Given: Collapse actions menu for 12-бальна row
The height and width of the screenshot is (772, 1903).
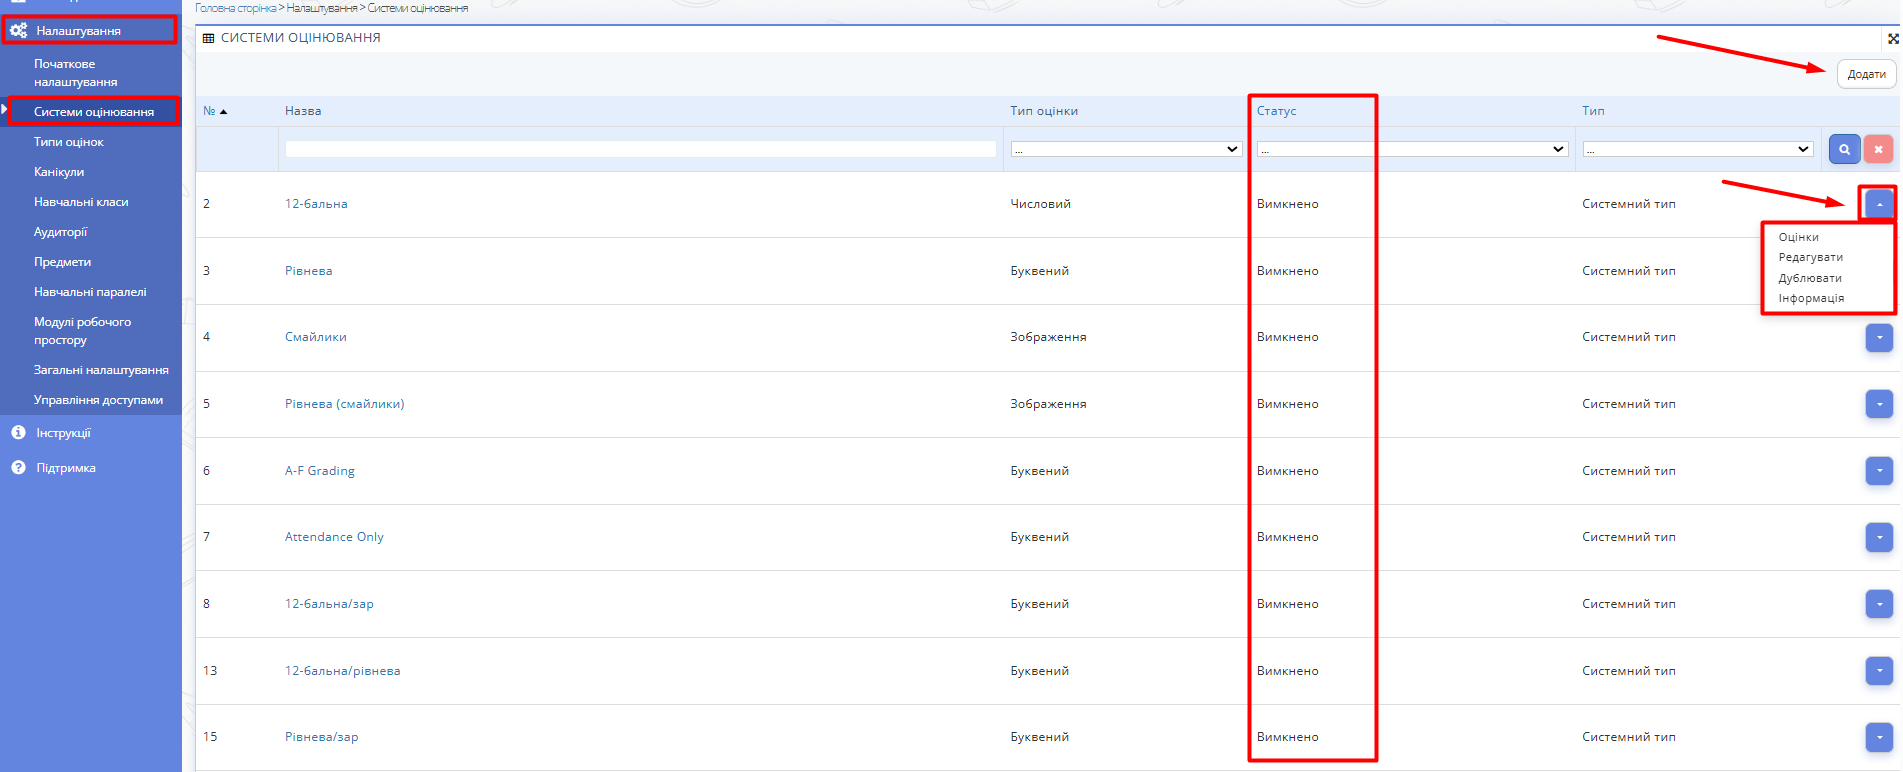Looking at the screenshot, I should click(x=1879, y=204).
